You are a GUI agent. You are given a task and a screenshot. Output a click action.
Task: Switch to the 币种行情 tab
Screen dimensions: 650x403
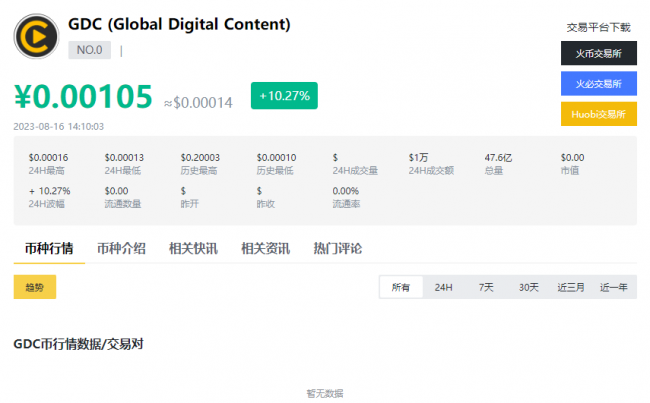pyautogui.click(x=49, y=249)
